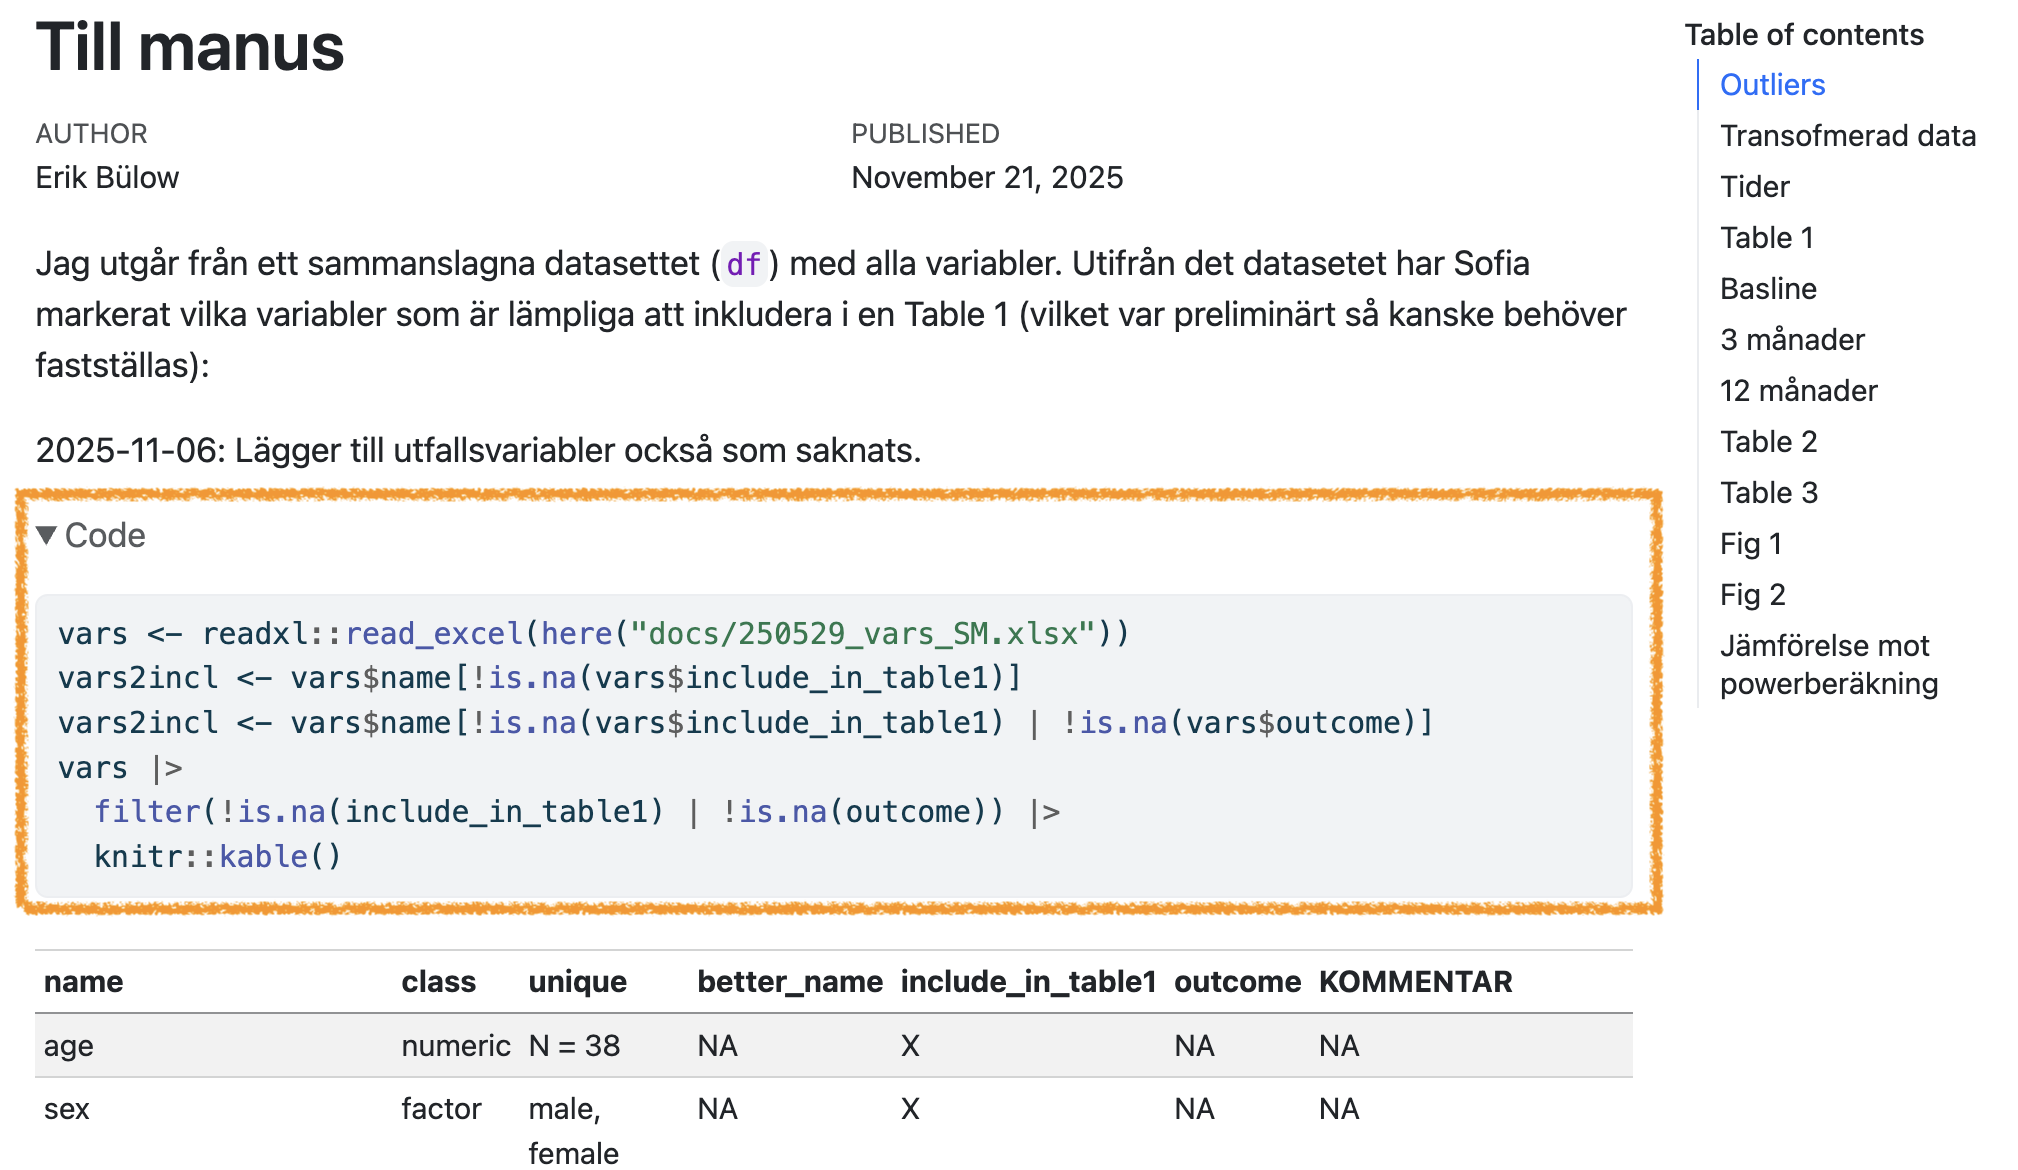This screenshot has width=2018, height=1170.
Task: Open Outliers section in table of contents
Action: [1772, 85]
